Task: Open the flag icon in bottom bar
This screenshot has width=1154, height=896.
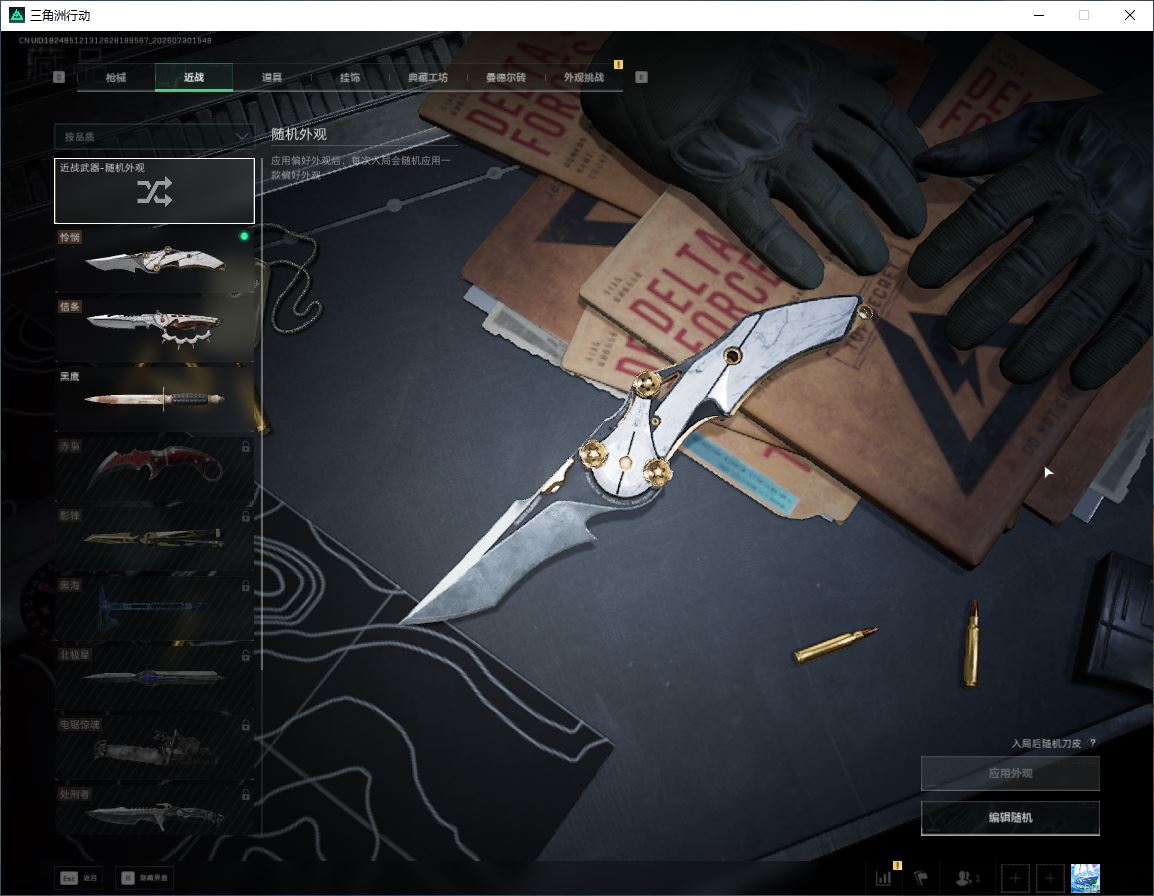Action: coord(921,878)
